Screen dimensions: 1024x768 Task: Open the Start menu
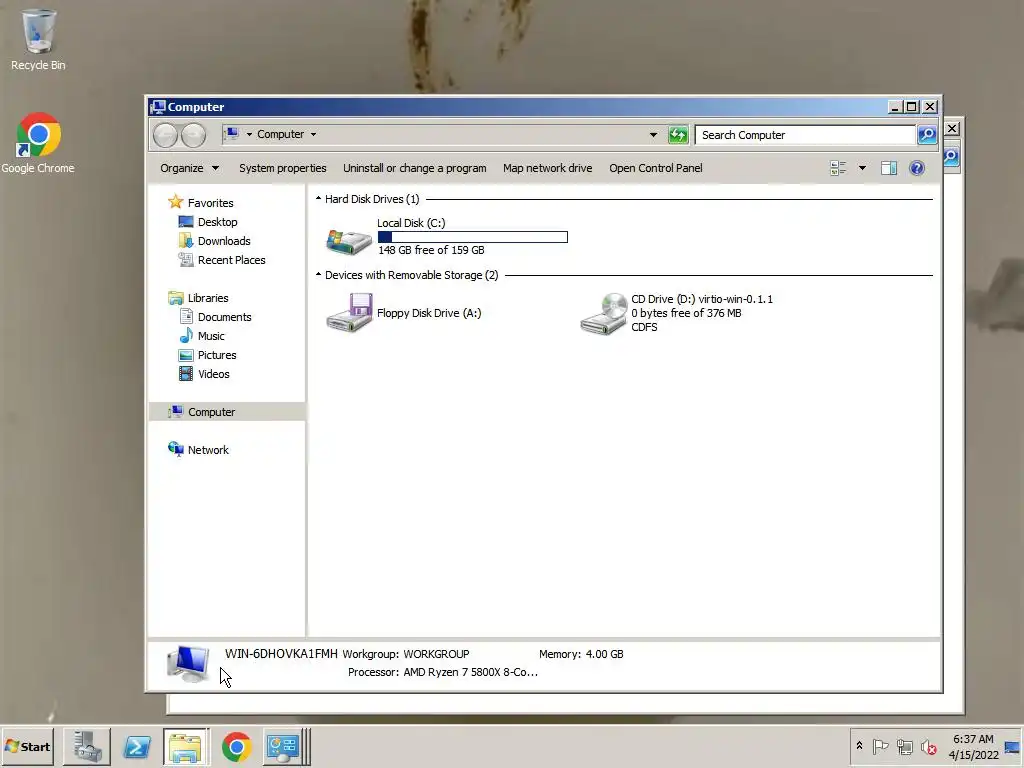[x=27, y=746]
